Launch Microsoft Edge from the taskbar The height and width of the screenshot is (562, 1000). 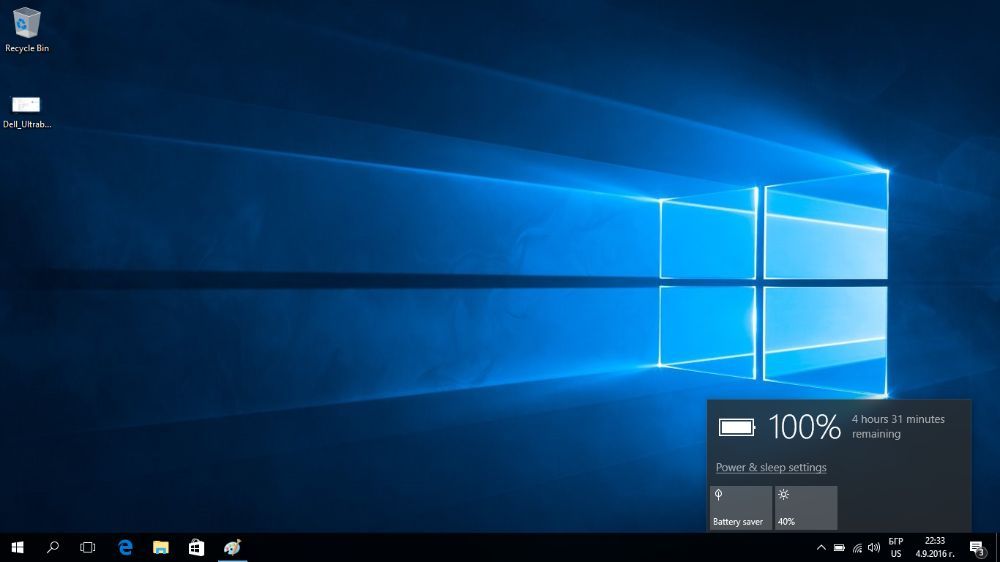(x=126, y=547)
